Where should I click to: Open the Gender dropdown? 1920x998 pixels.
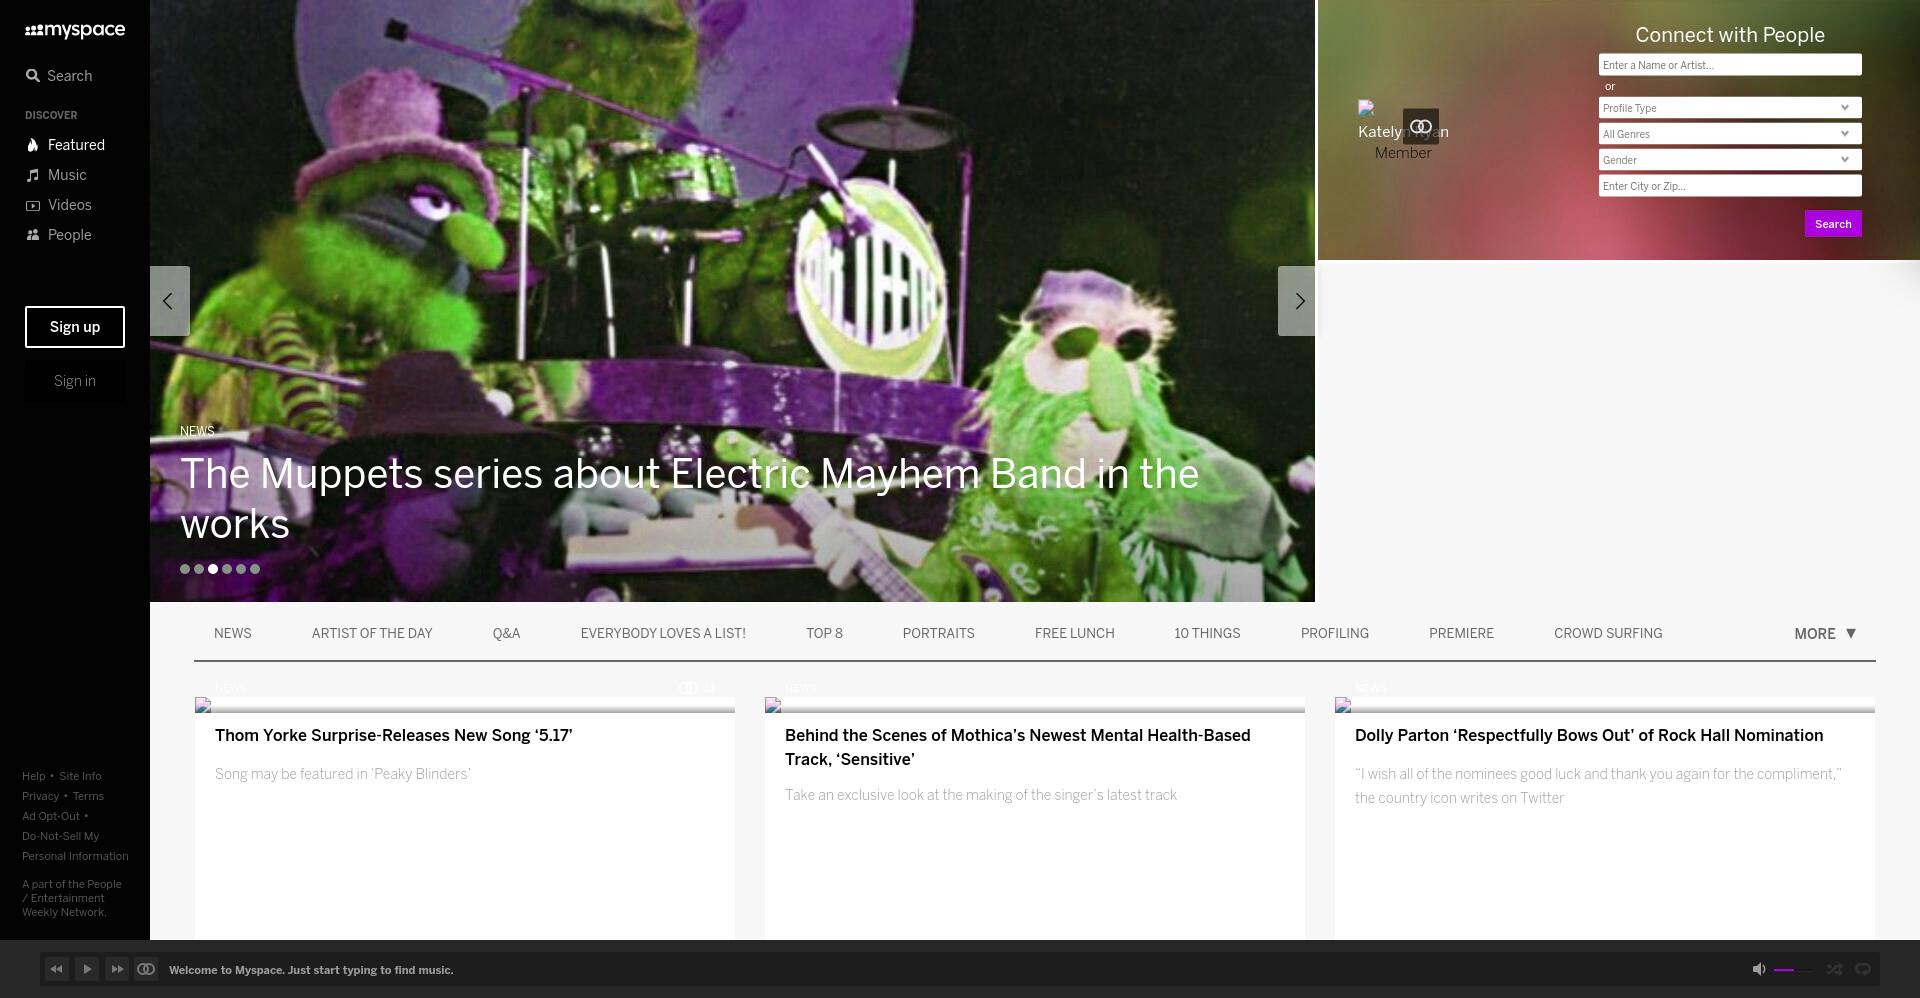pos(1730,160)
